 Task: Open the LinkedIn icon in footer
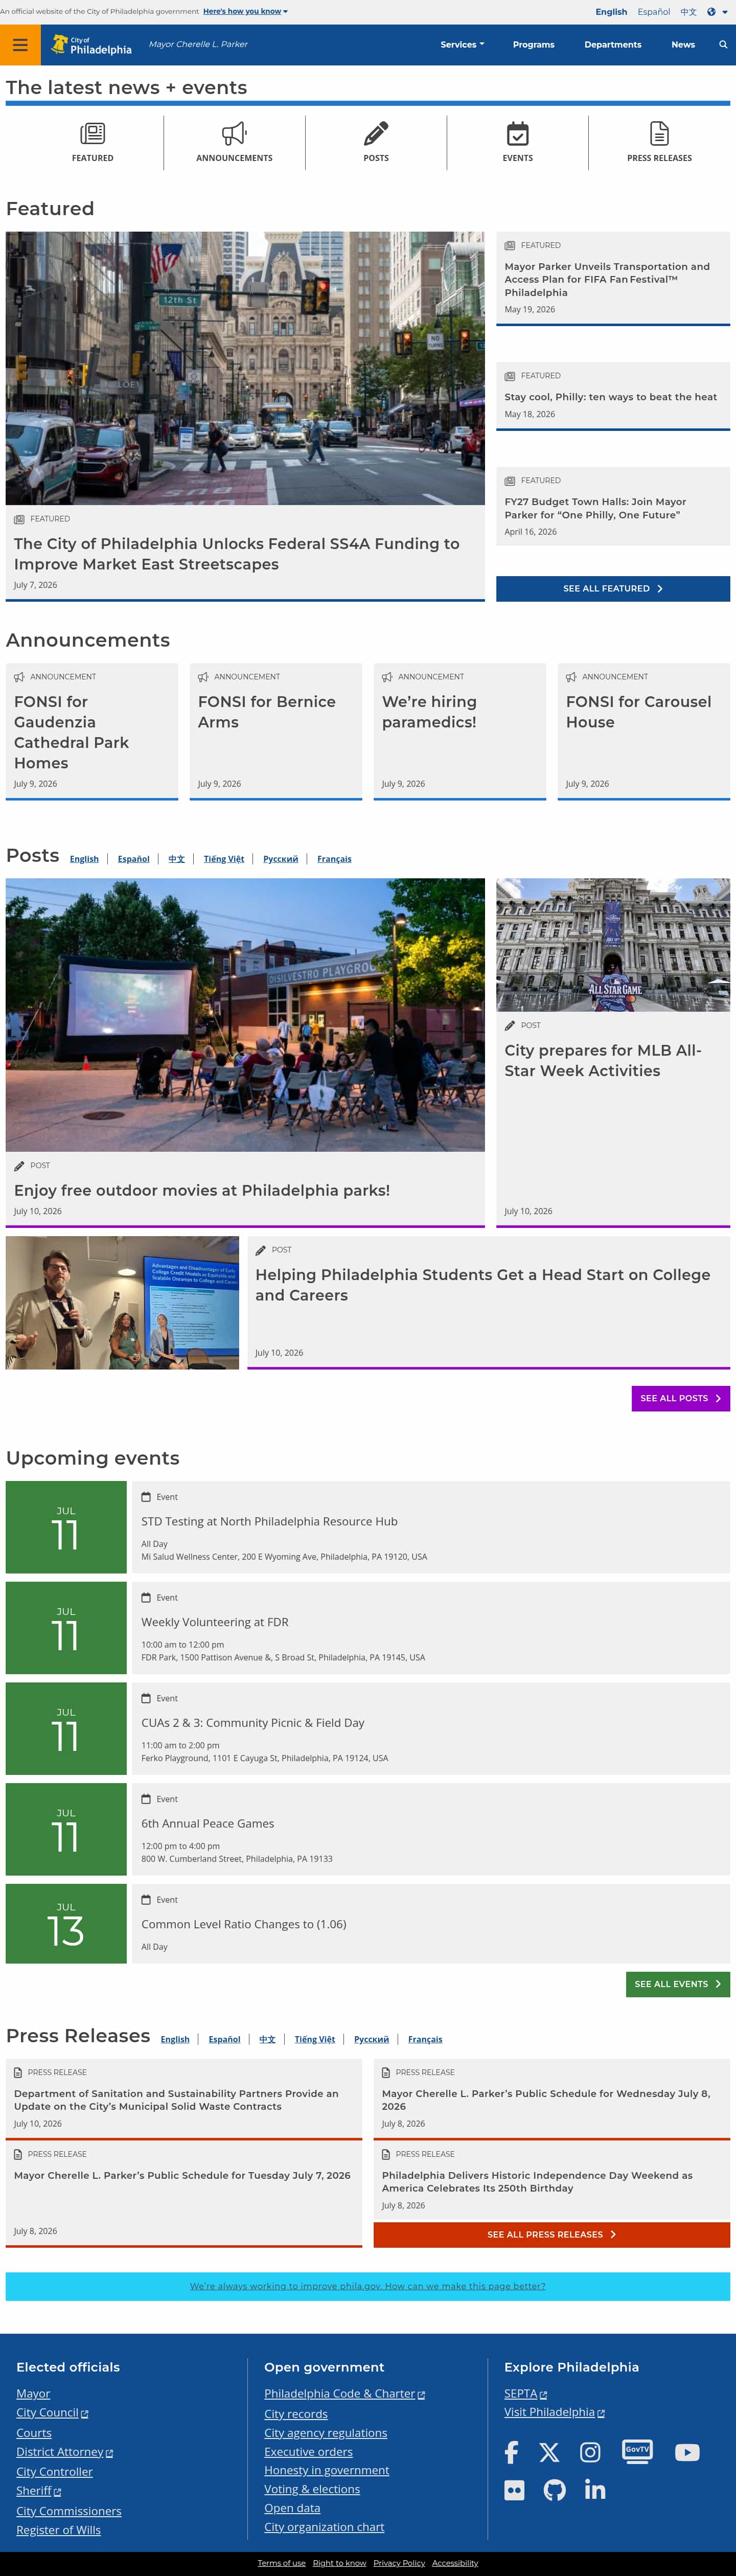click(595, 2490)
